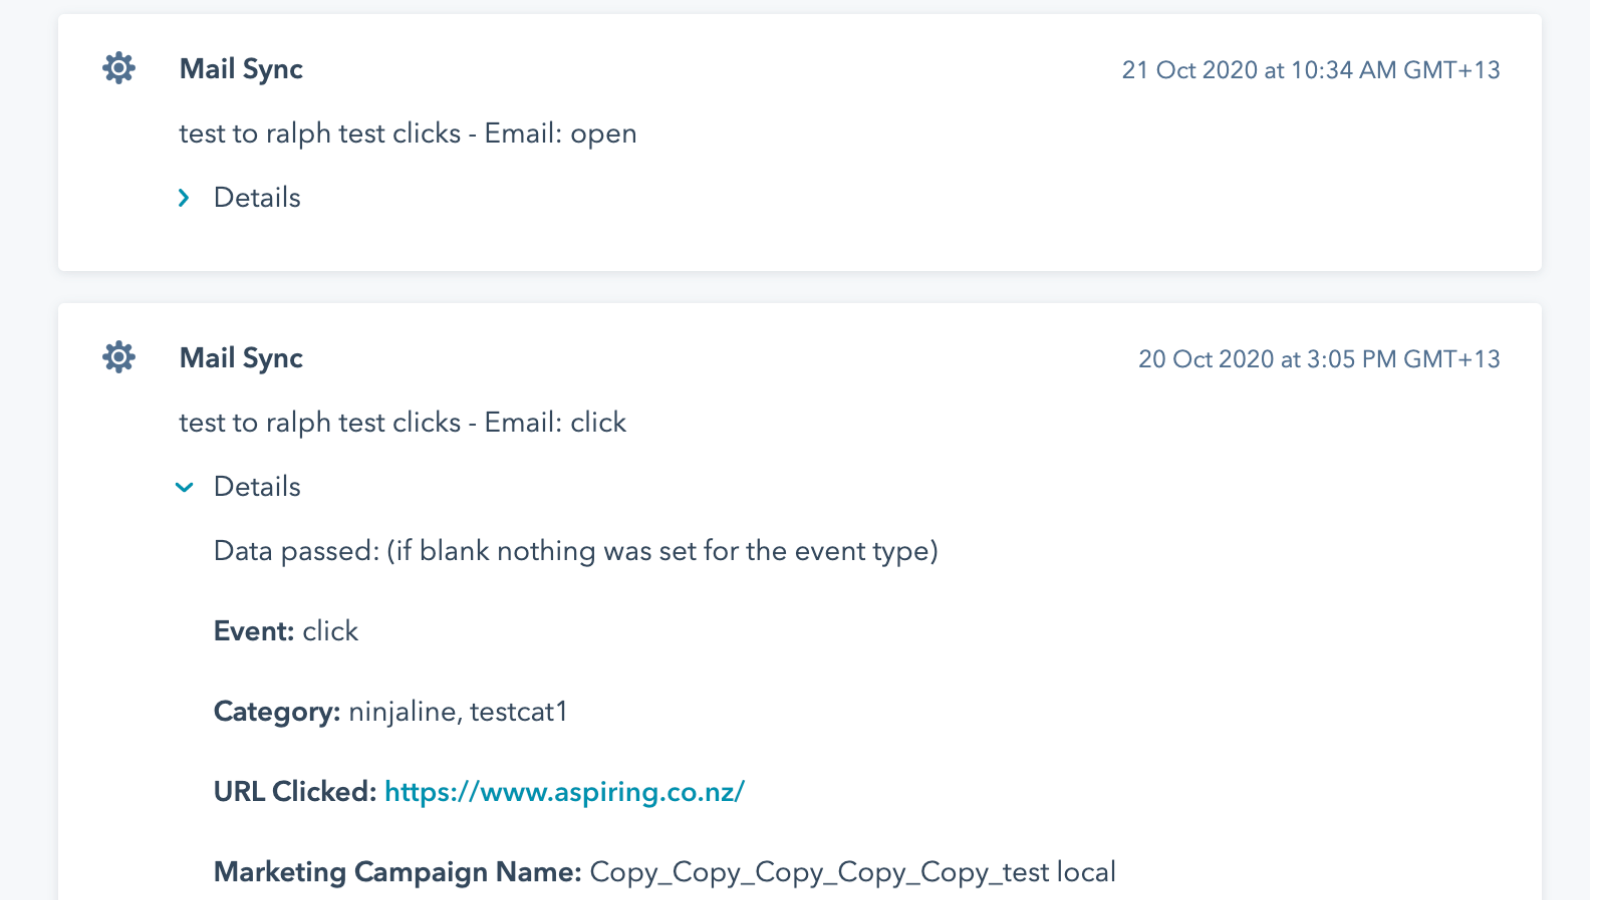Click the Category value ninjaline, testcat1
The width and height of the screenshot is (1600, 900).
click(458, 712)
